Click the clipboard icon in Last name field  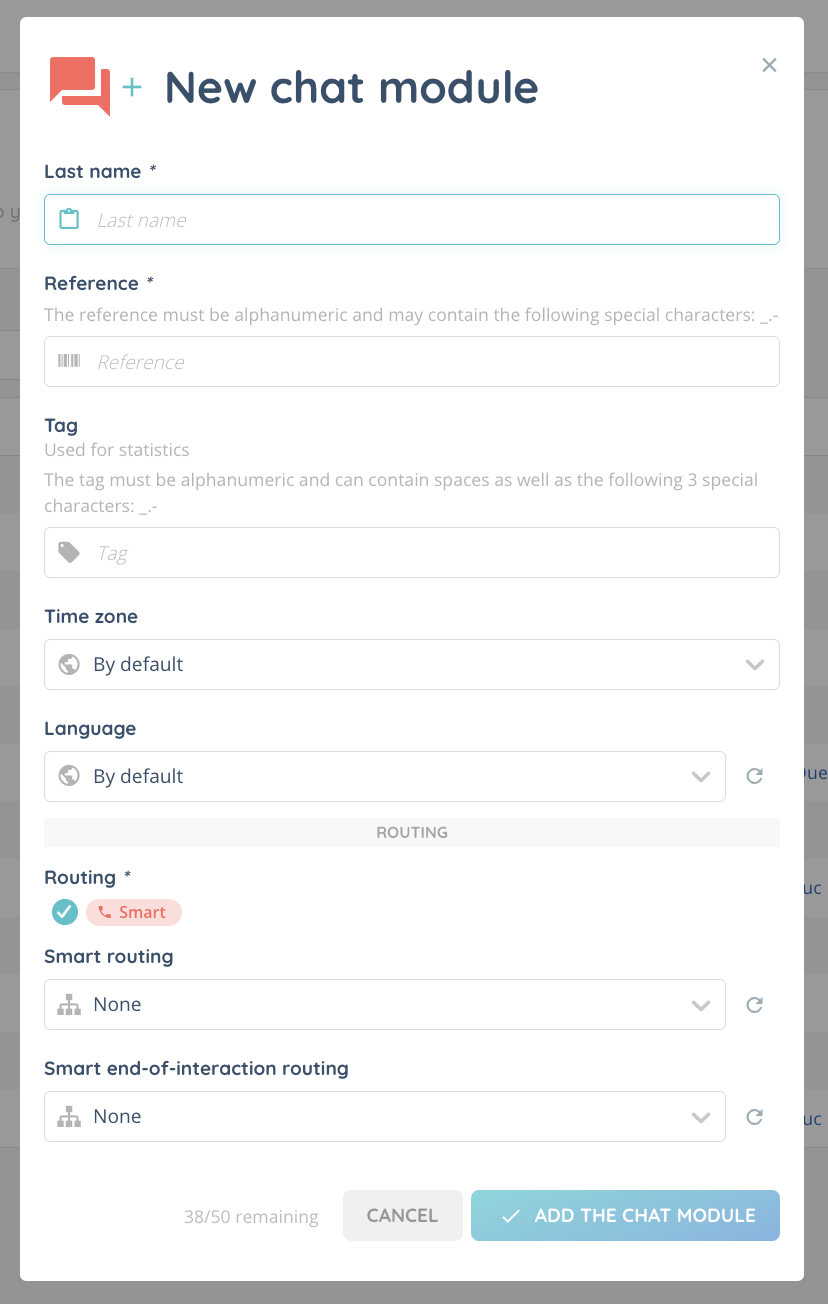coord(69,220)
